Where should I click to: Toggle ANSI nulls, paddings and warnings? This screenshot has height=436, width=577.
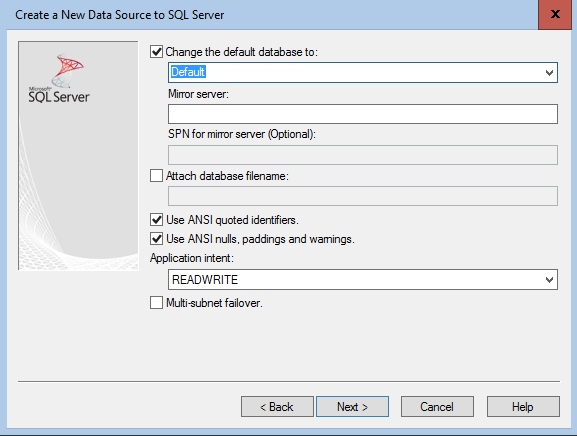156,239
